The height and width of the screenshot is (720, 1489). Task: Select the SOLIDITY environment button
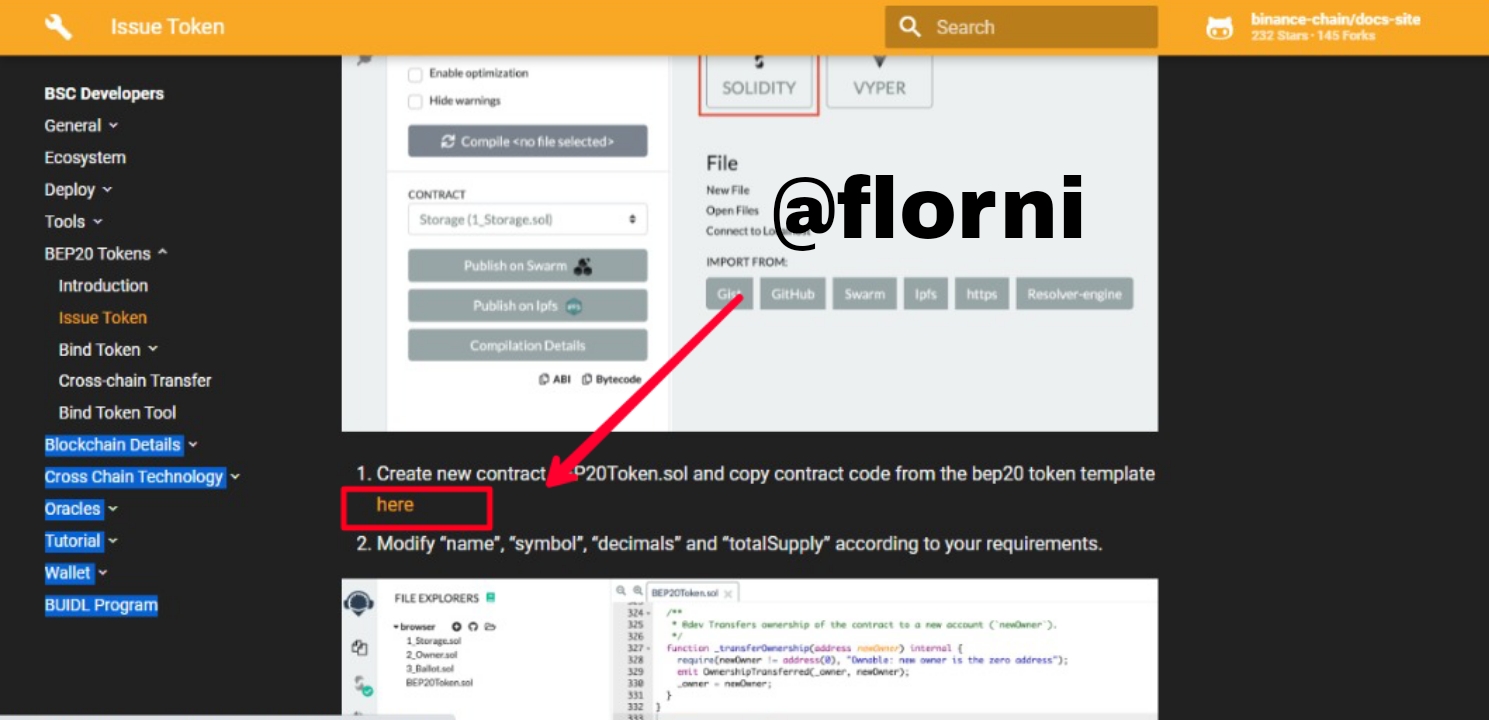(x=759, y=80)
